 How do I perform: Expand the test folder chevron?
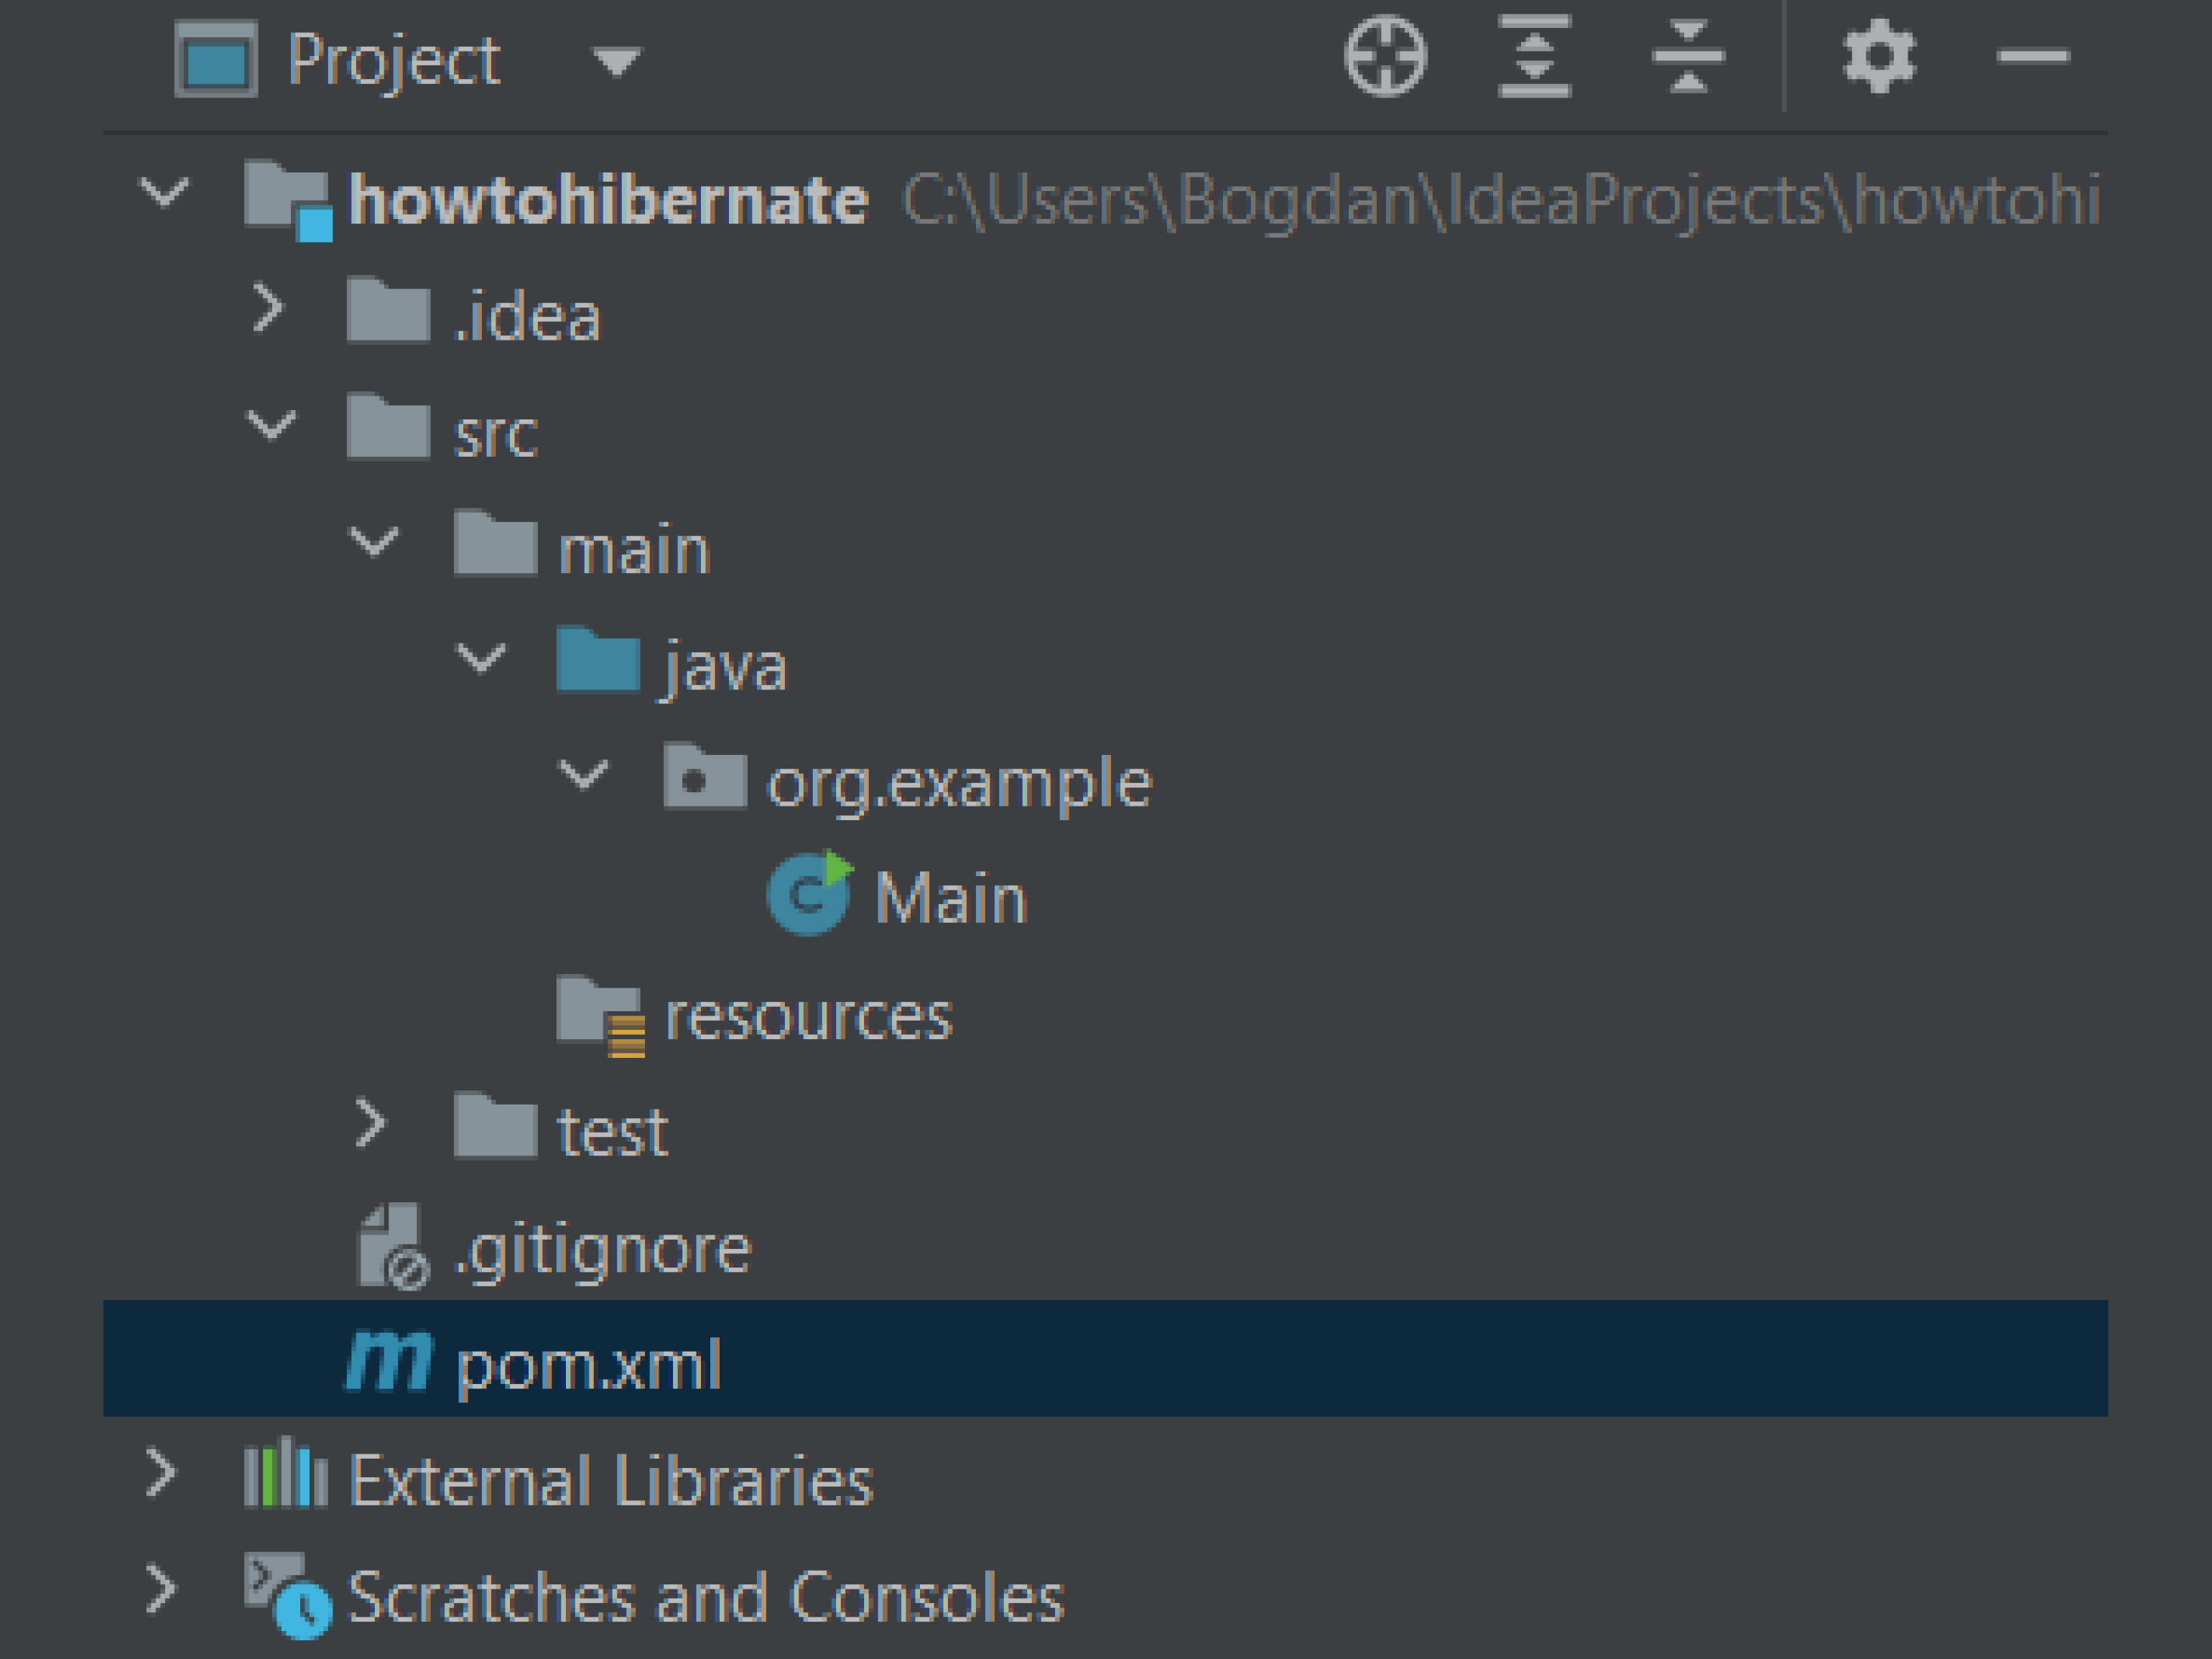click(371, 1124)
